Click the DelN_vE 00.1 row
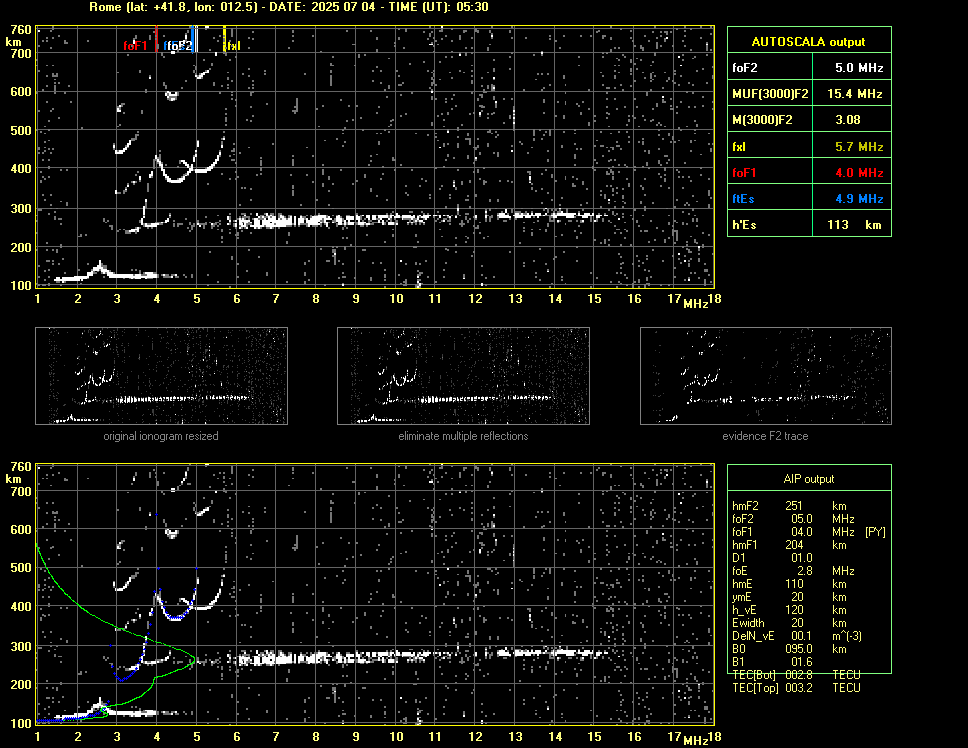Screen dimensions: 968x748 (x=797, y=636)
